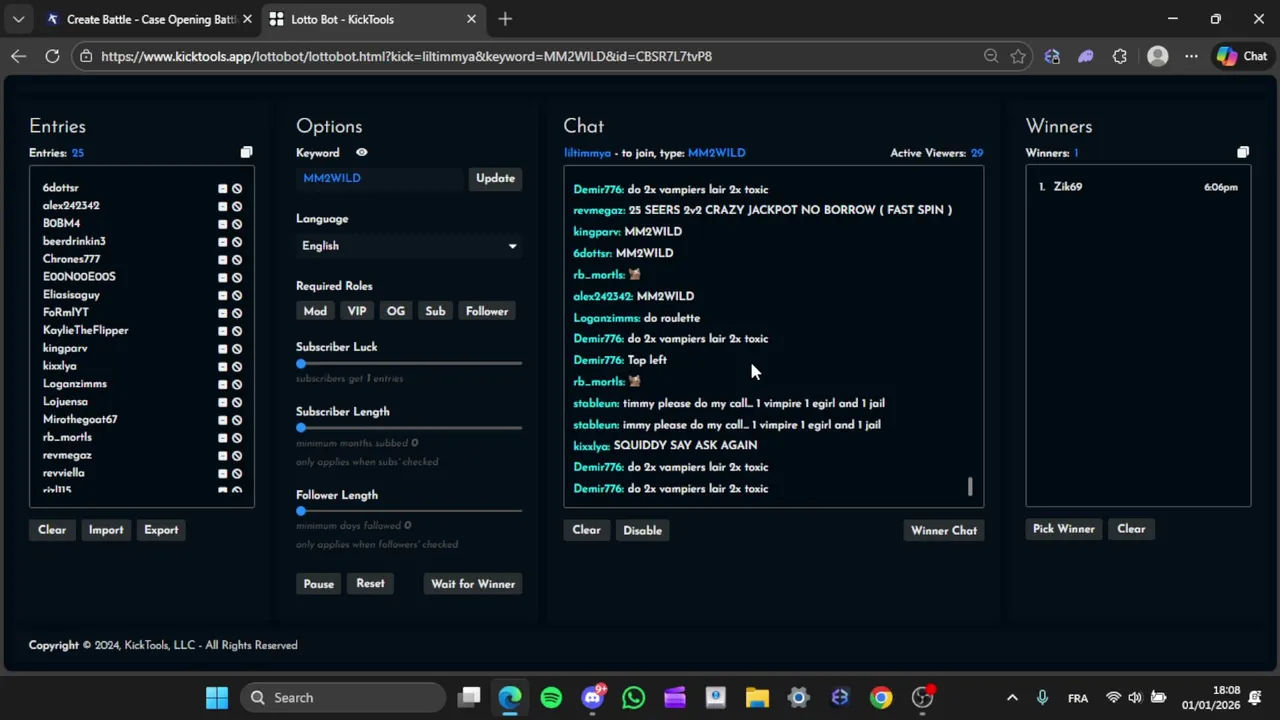Ban entry Chrones777 with the block icon
This screenshot has height=720, width=1280.
click(x=237, y=260)
